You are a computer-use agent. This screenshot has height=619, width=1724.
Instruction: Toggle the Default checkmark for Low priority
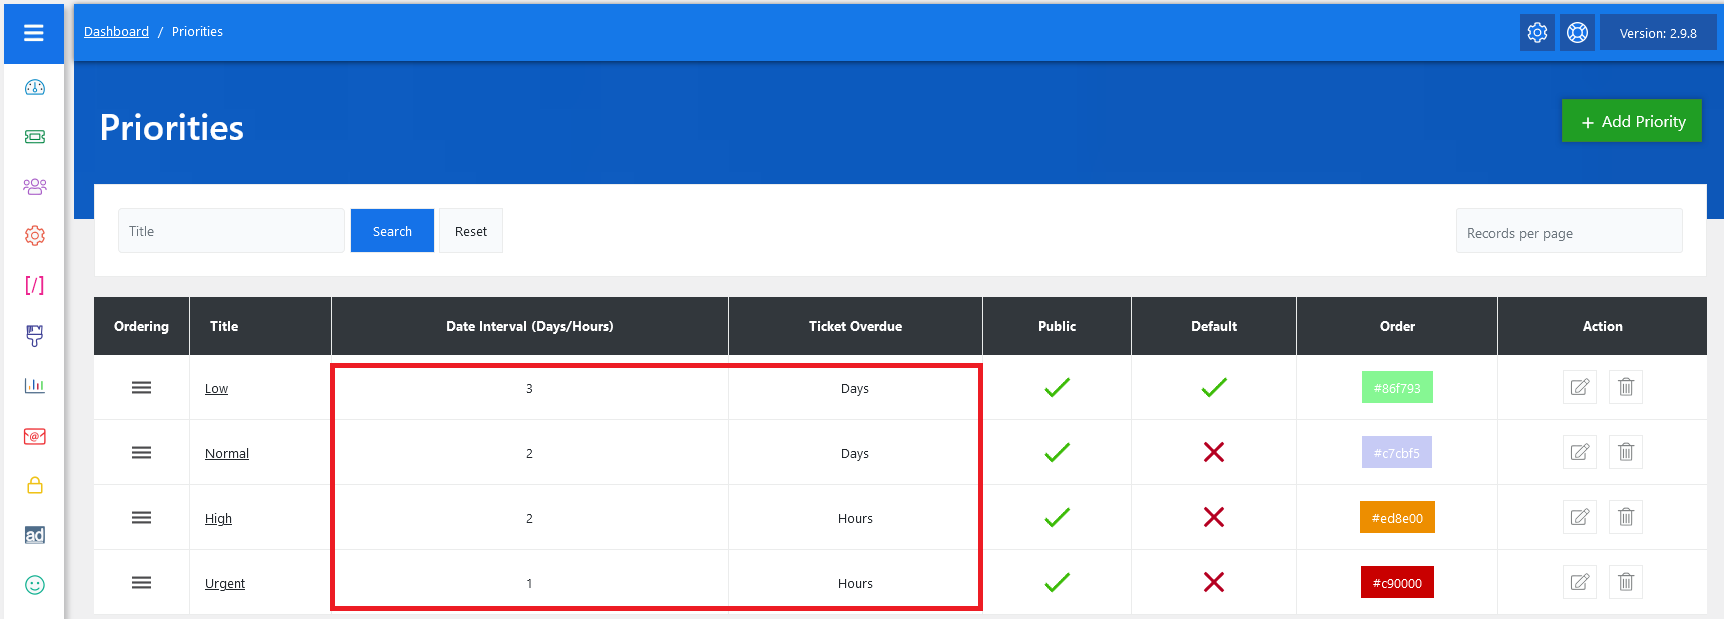[x=1213, y=387]
